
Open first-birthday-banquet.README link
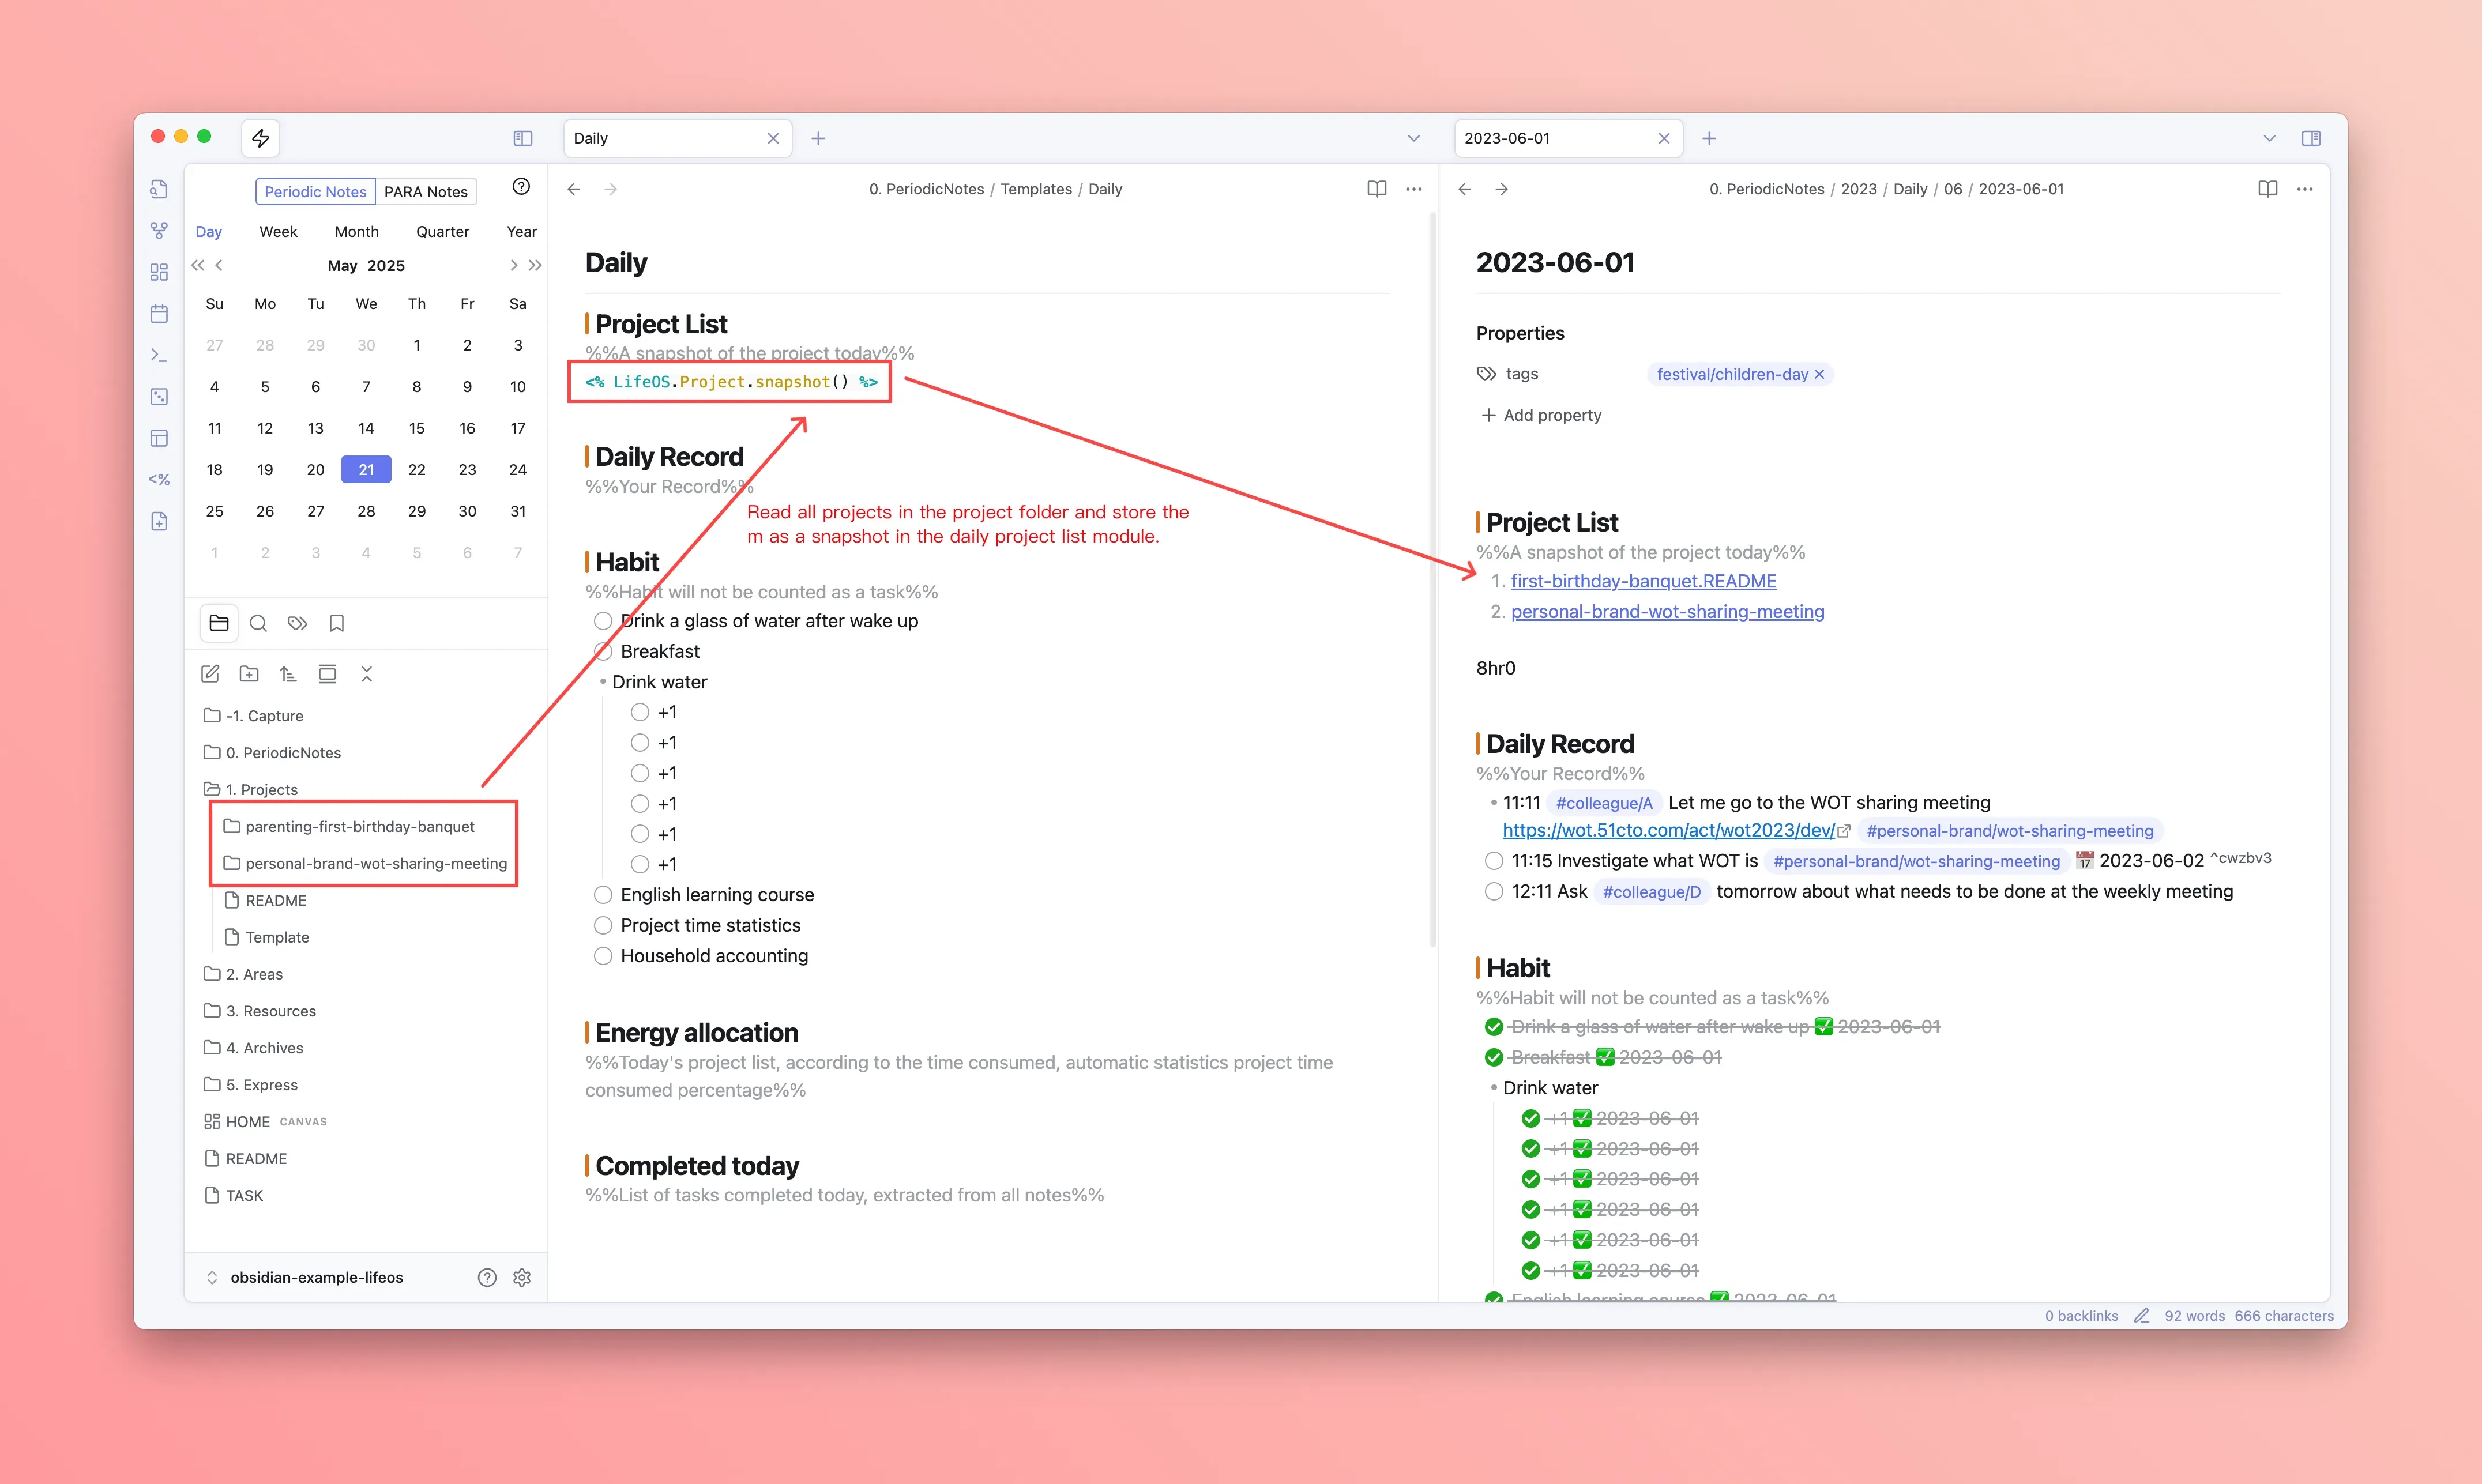[1643, 581]
